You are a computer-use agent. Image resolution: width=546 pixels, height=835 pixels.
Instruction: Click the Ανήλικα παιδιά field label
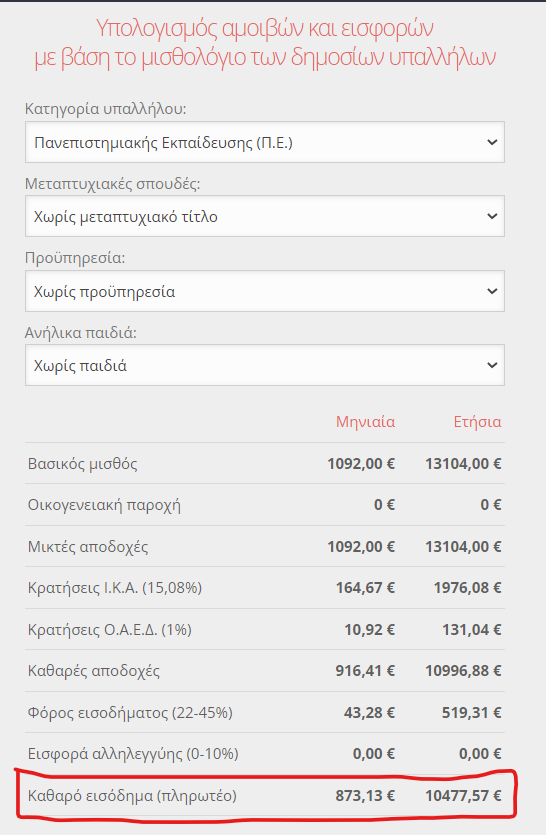pyautogui.click(x=81, y=333)
